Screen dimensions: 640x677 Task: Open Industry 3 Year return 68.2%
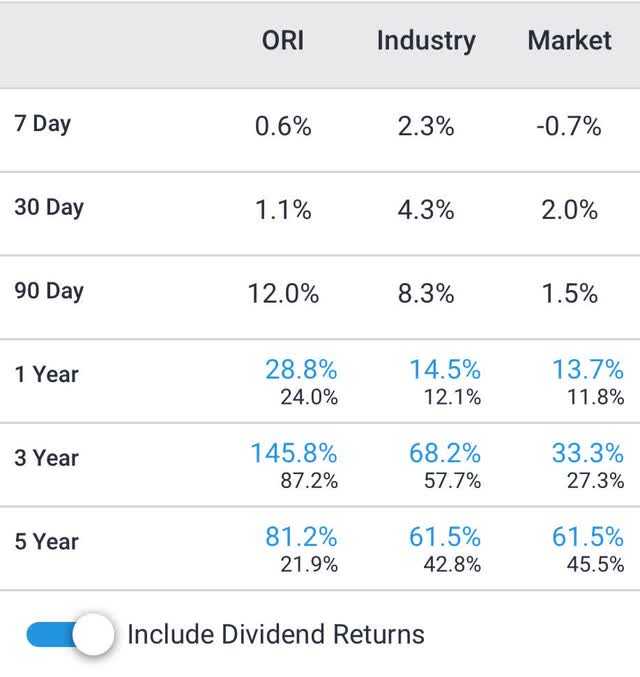(x=445, y=453)
